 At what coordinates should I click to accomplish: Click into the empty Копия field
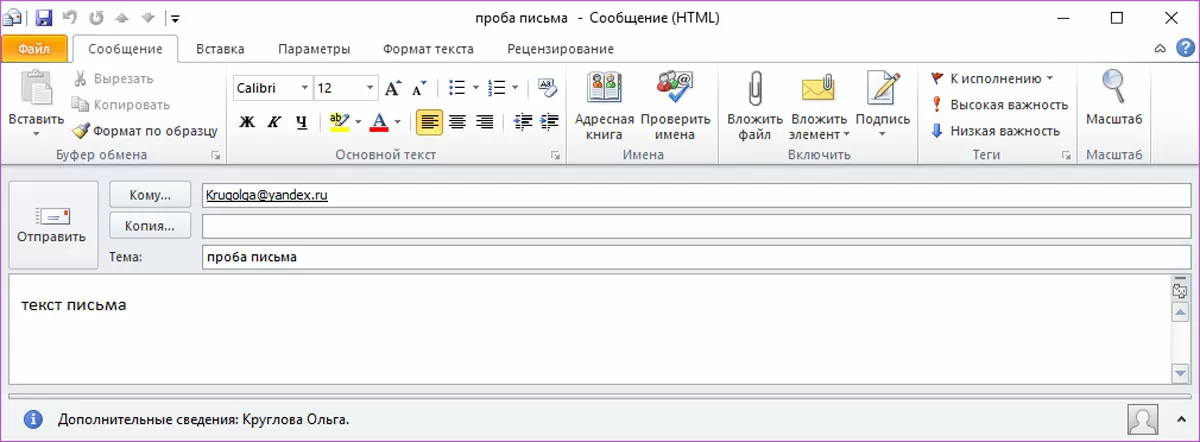696,226
